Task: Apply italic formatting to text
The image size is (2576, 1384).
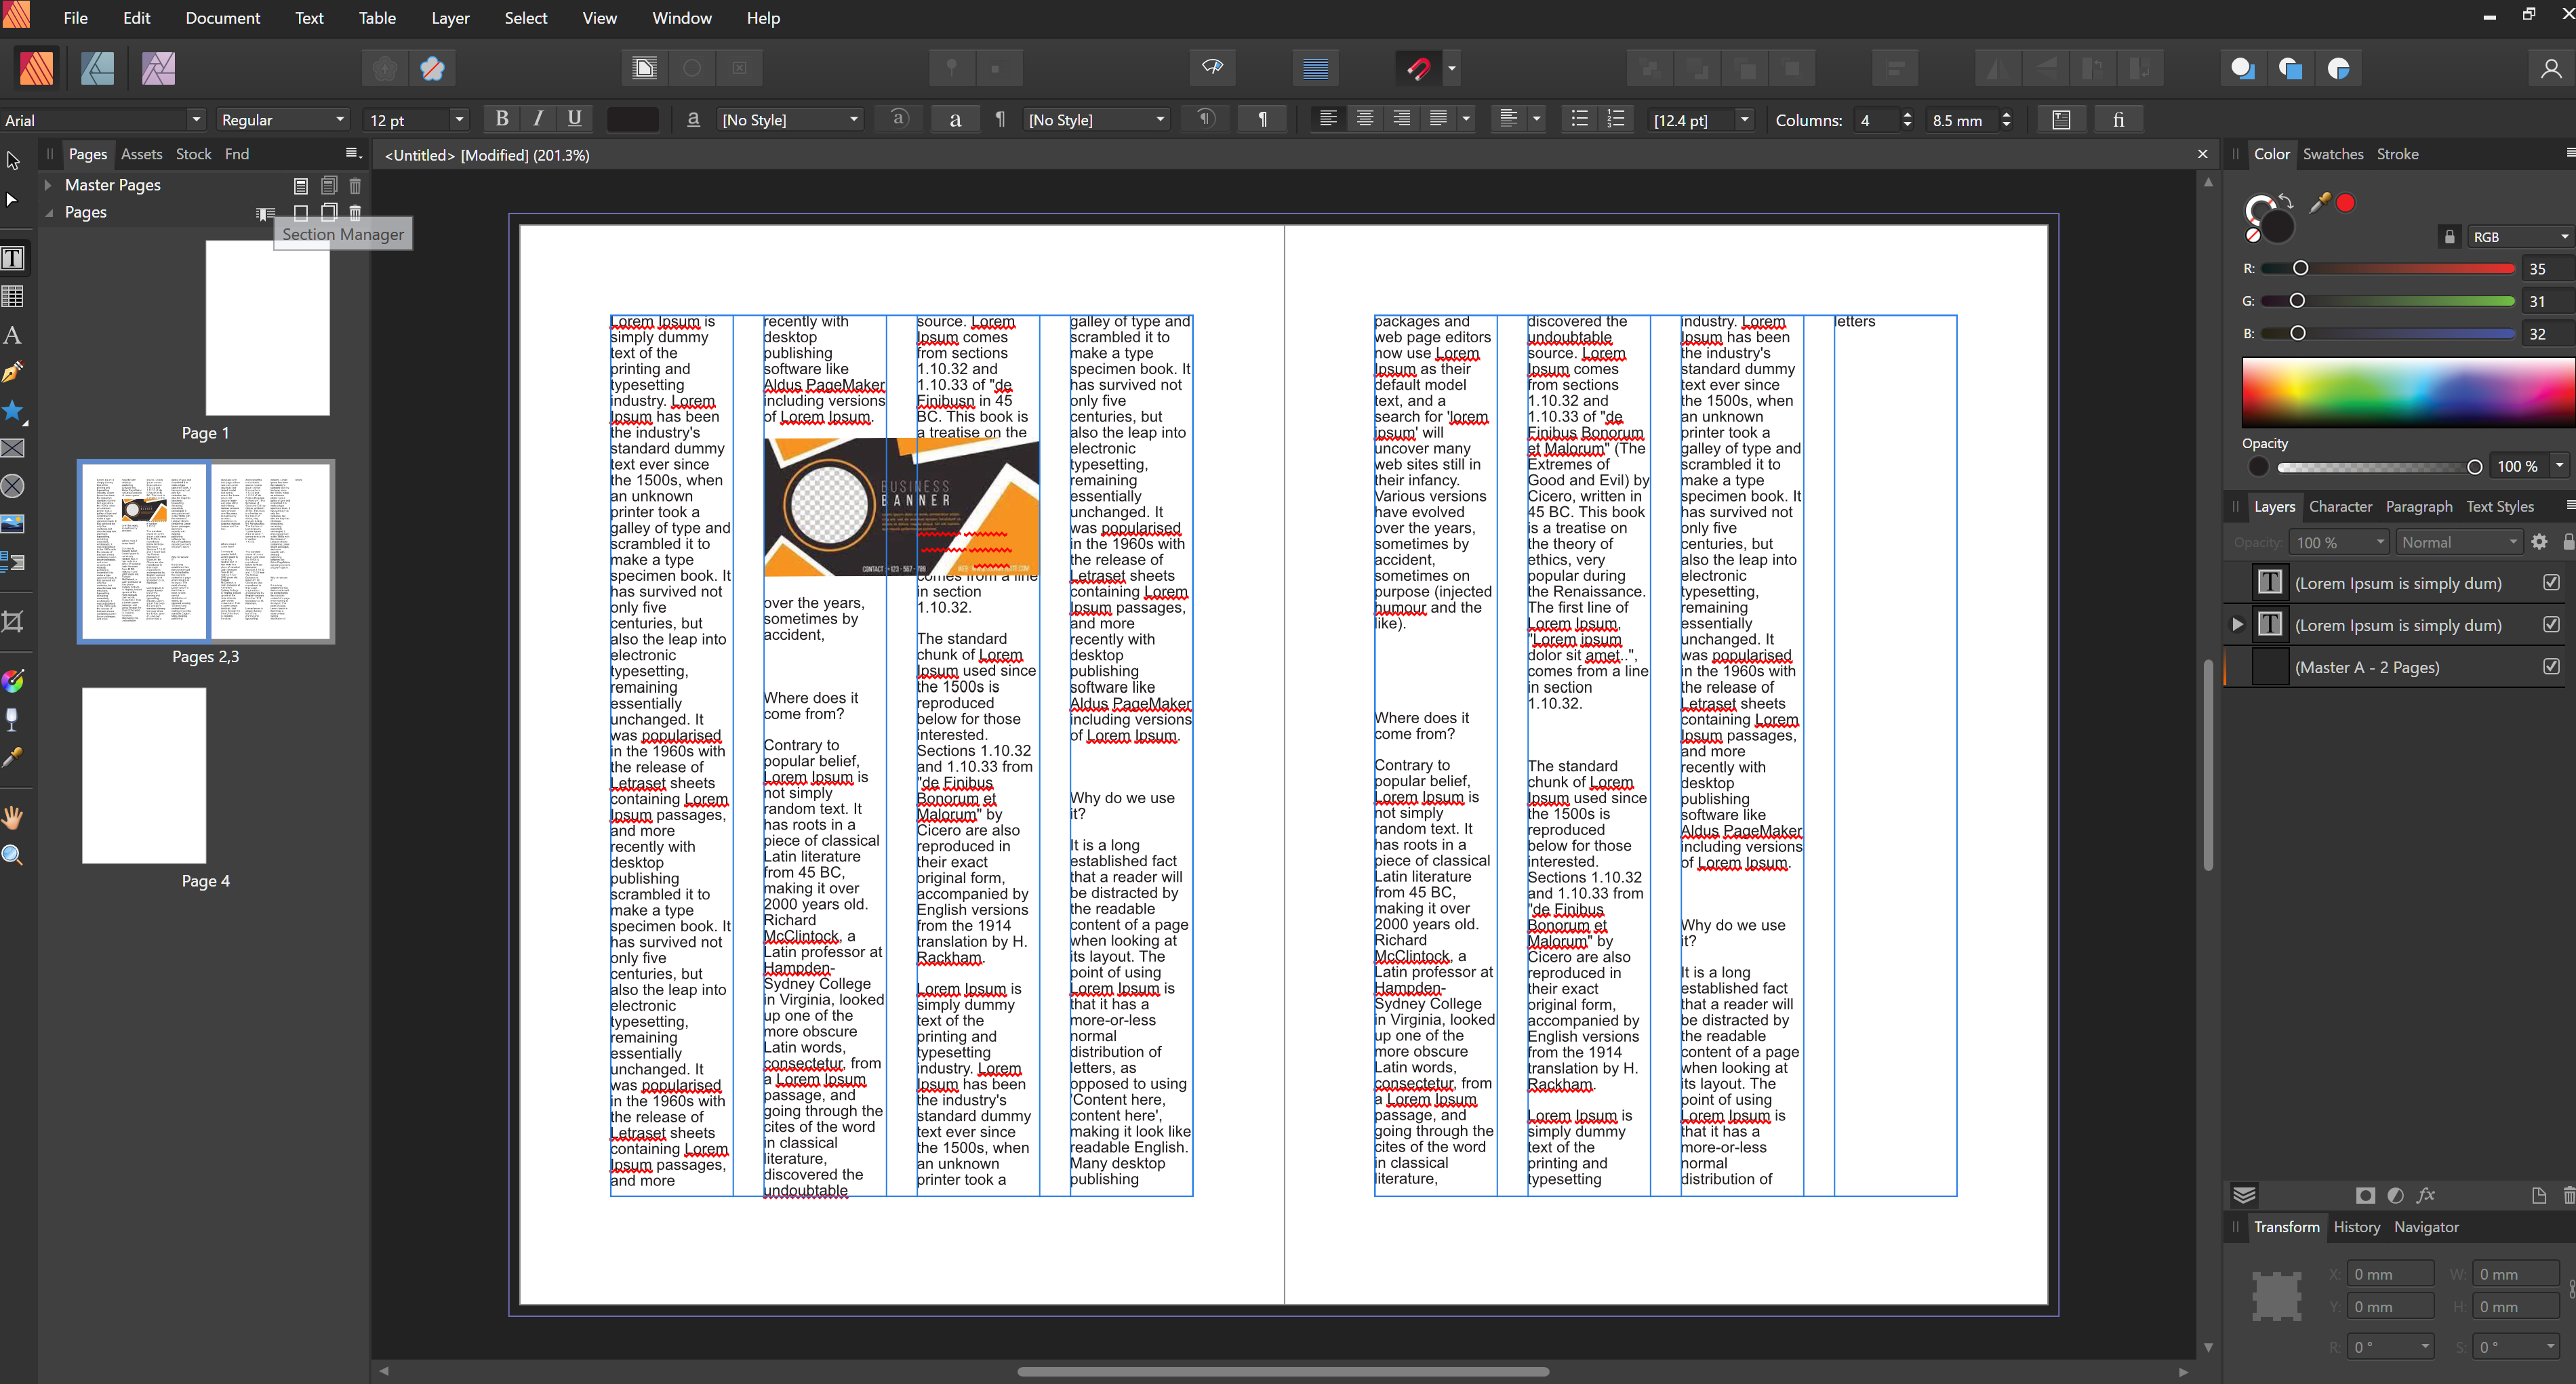Action: (x=538, y=119)
